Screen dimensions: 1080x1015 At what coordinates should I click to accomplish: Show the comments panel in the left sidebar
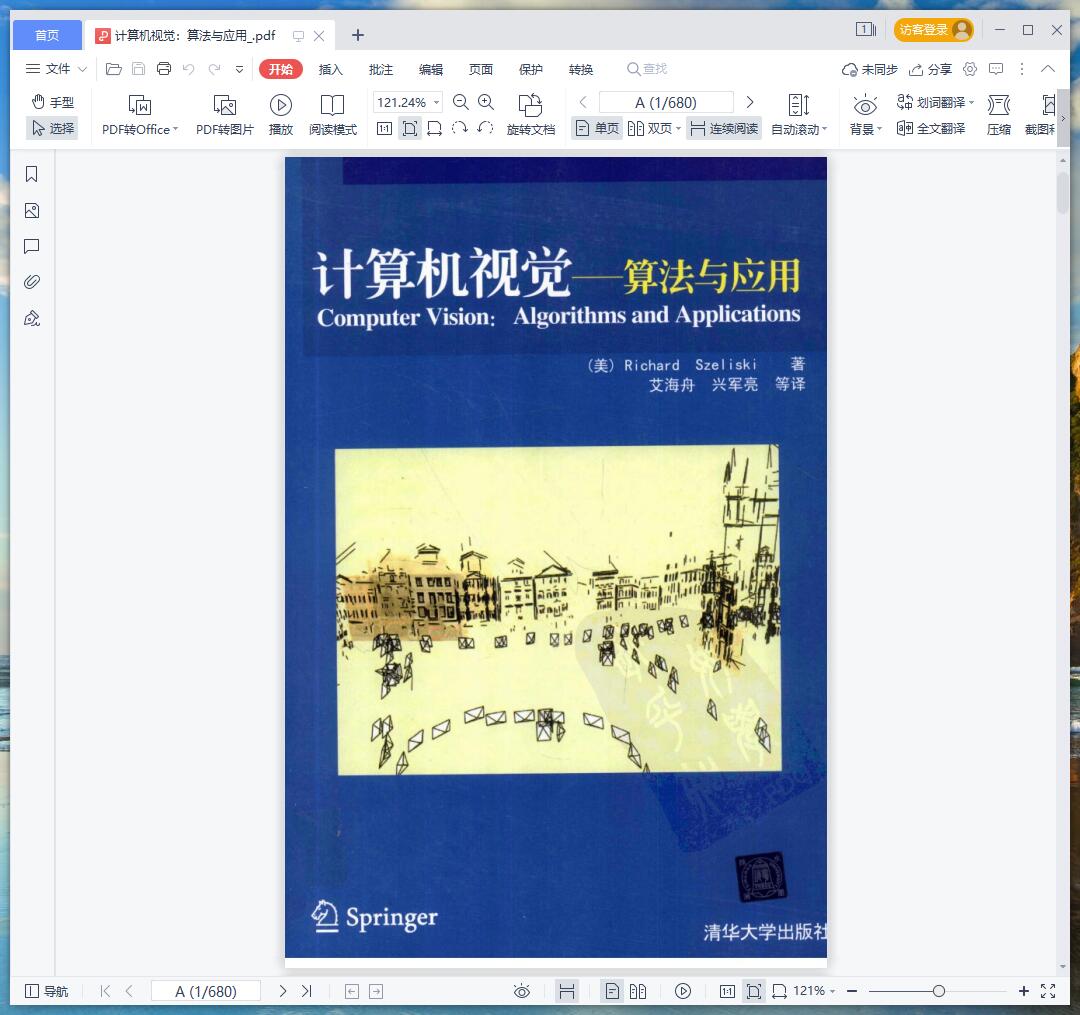tap(32, 247)
